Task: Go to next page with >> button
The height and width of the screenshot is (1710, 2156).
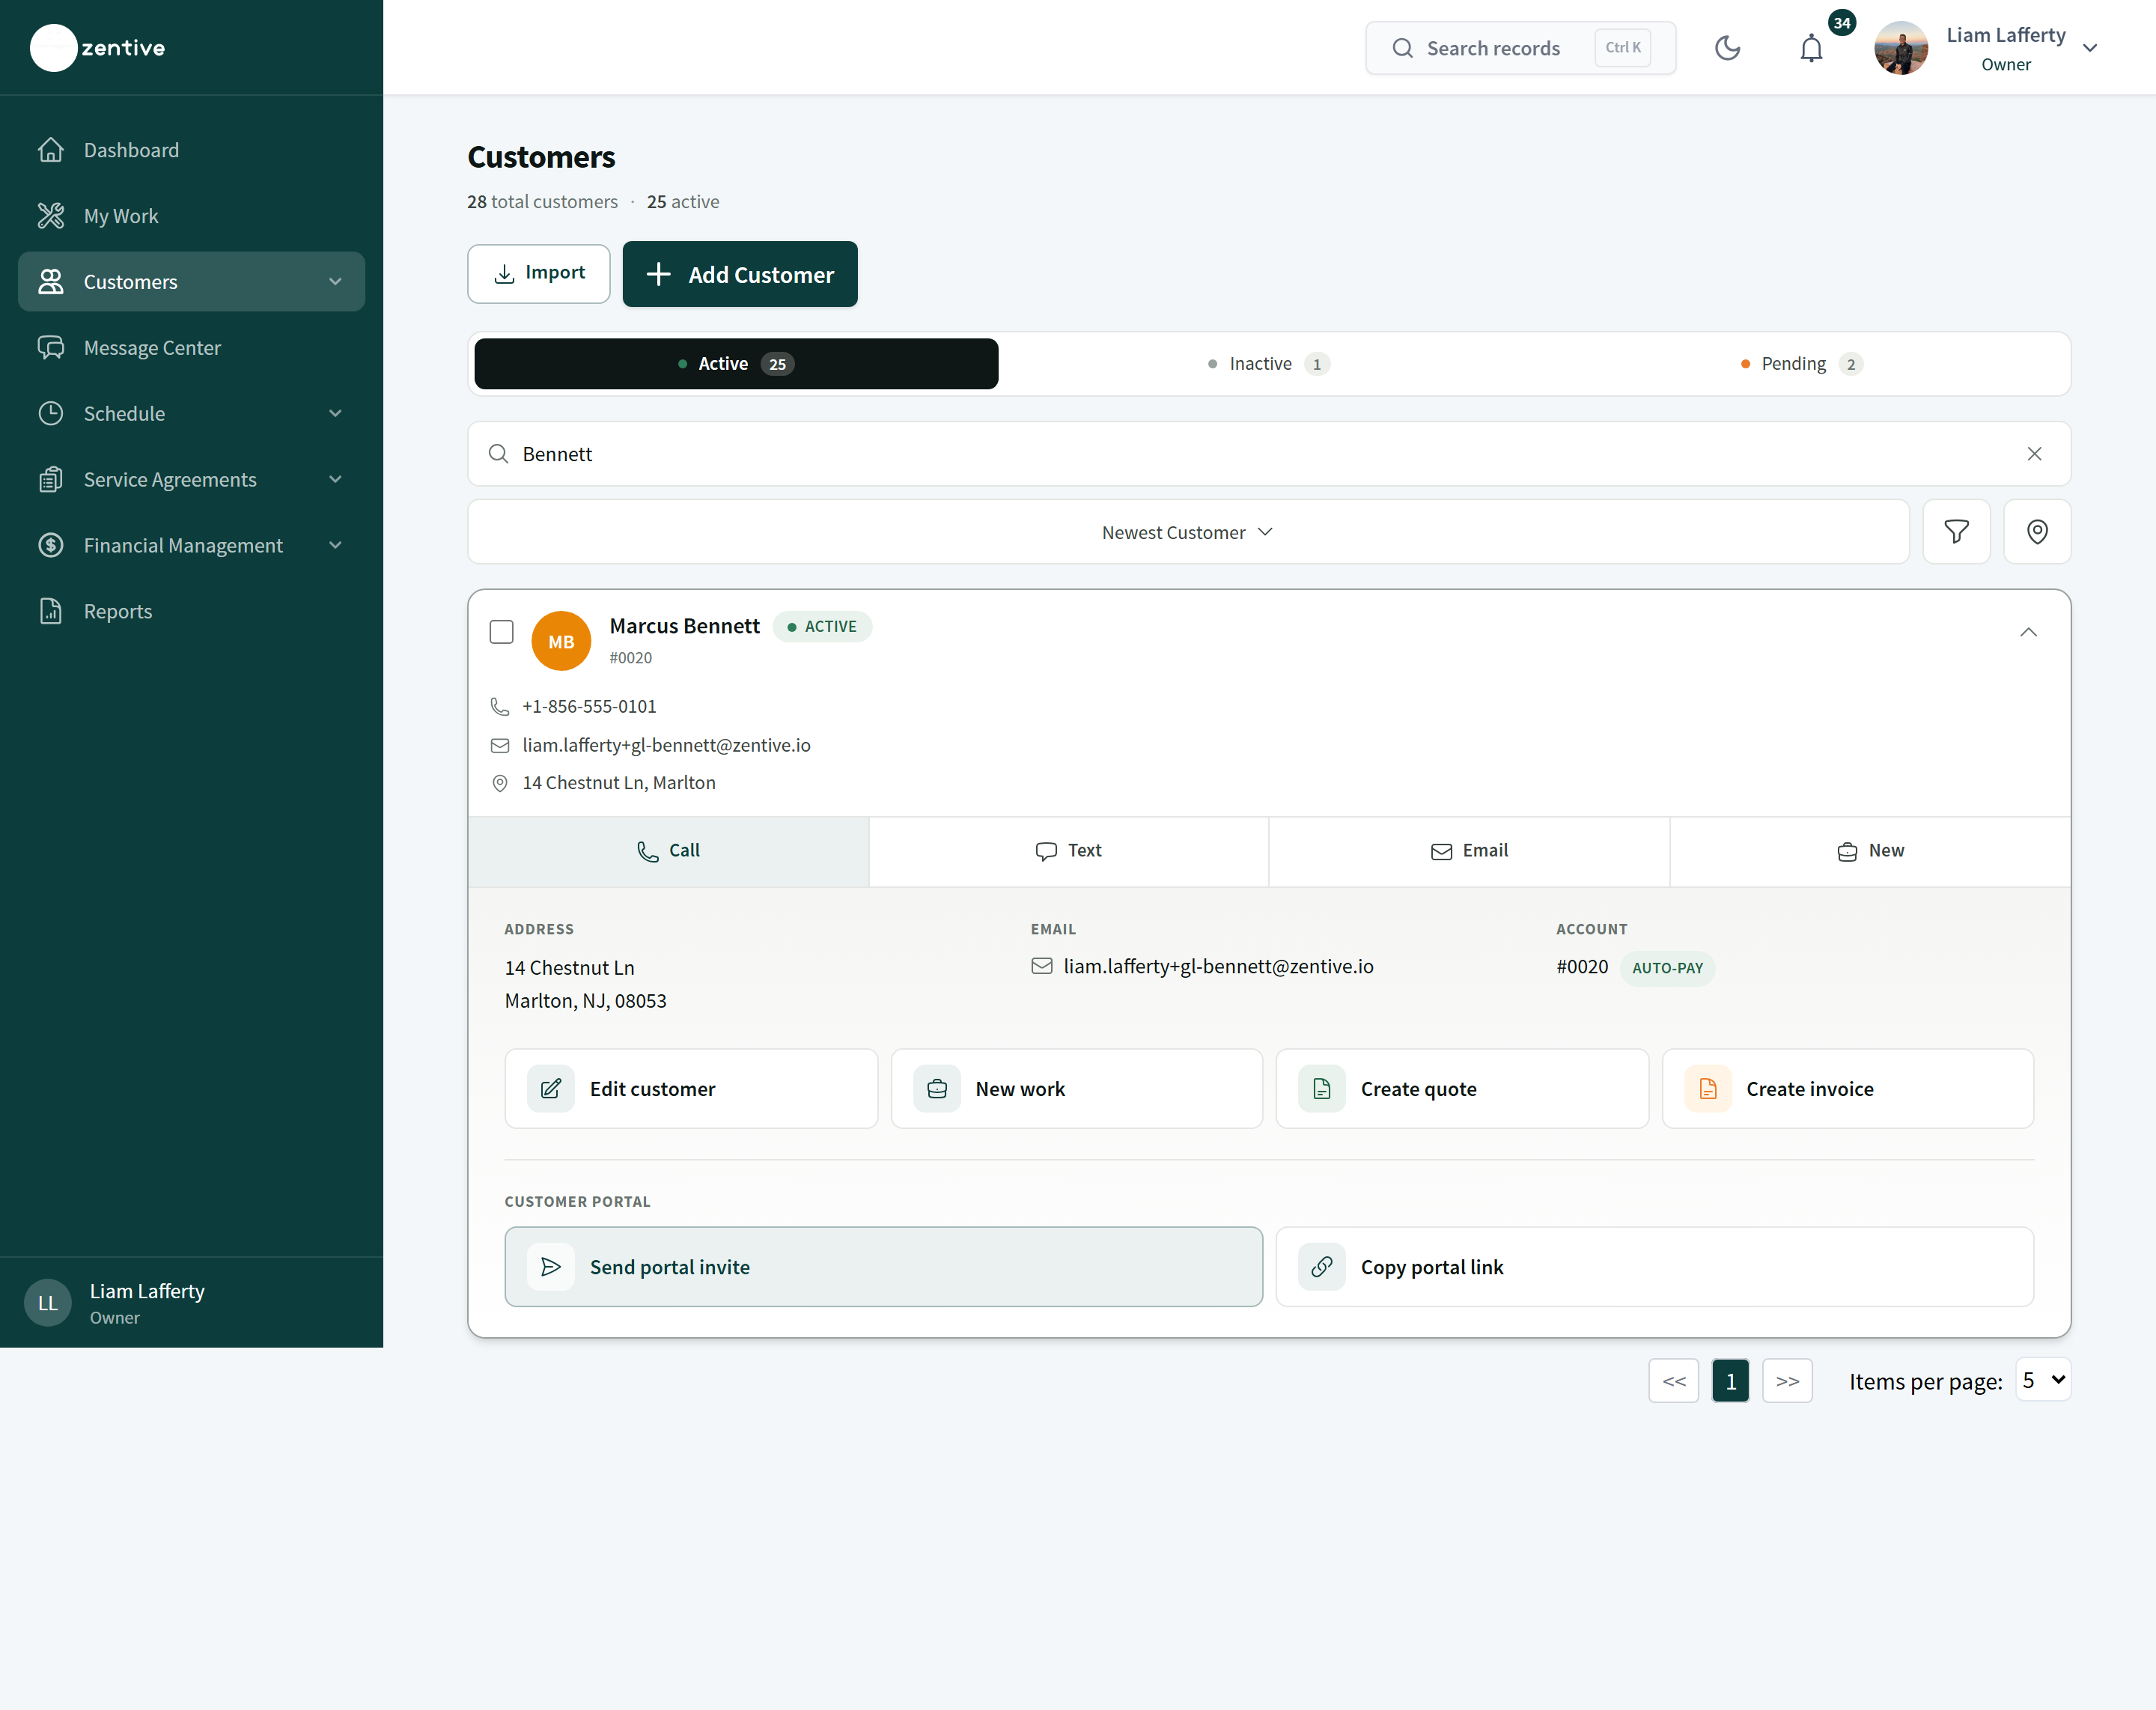Action: 1787,1381
